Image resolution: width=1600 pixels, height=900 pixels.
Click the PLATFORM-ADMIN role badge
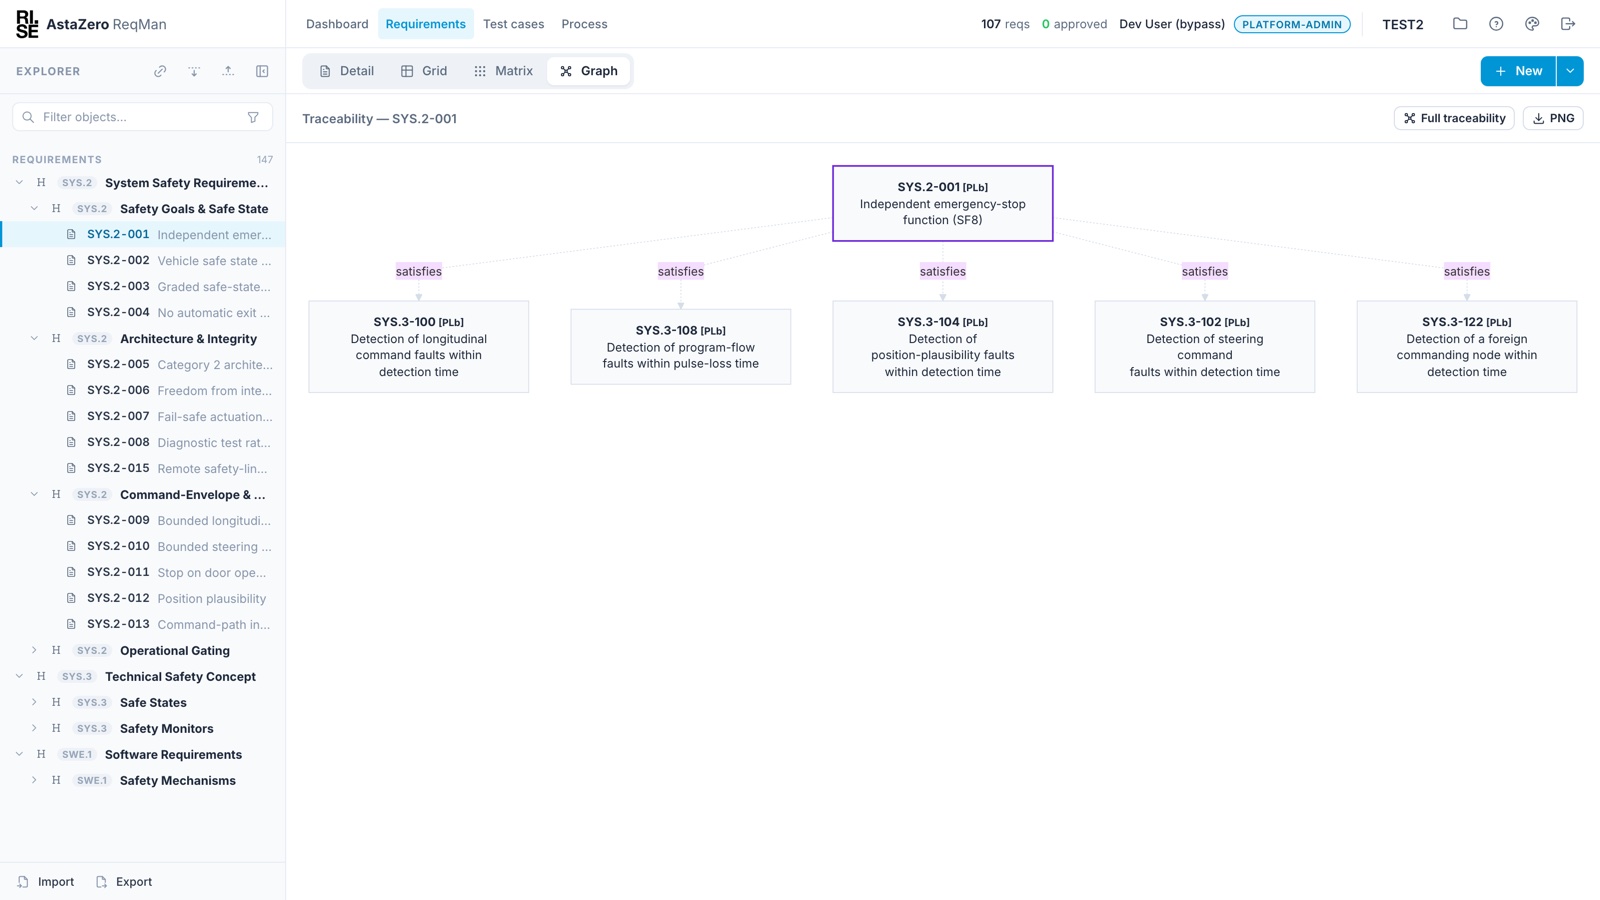point(1292,24)
